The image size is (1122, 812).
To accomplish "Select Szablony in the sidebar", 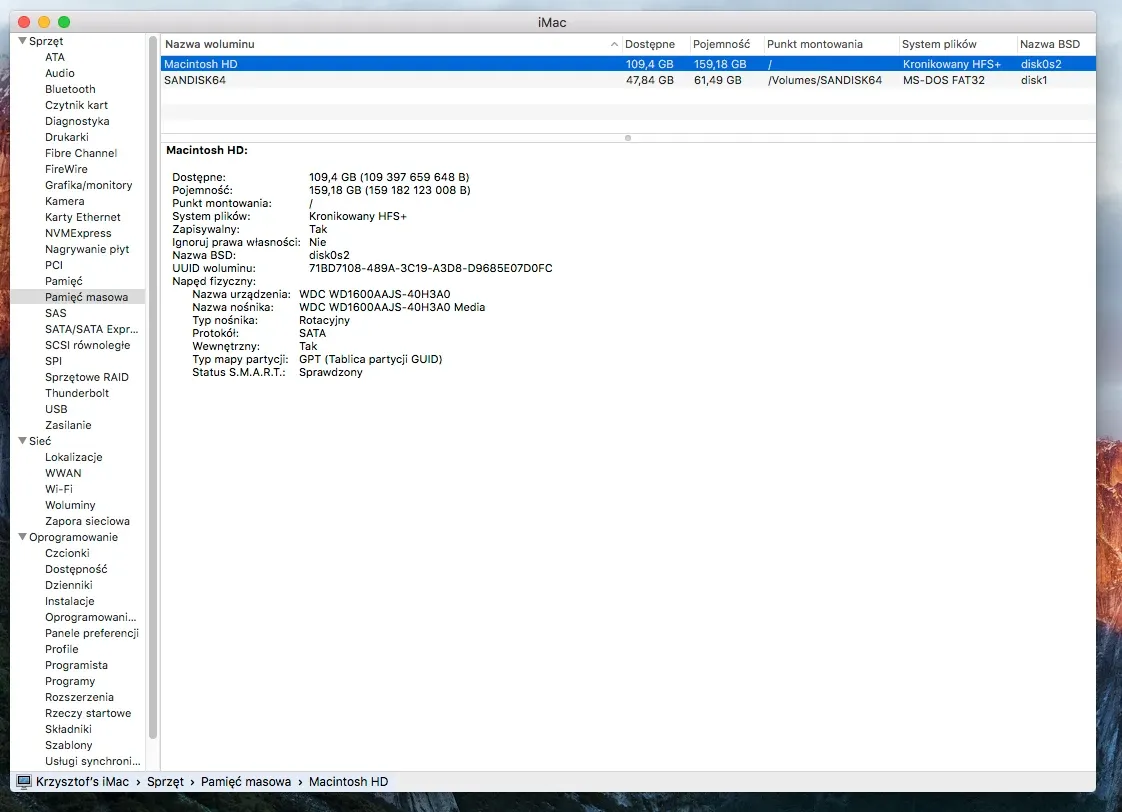I will [x=69, y=745].
